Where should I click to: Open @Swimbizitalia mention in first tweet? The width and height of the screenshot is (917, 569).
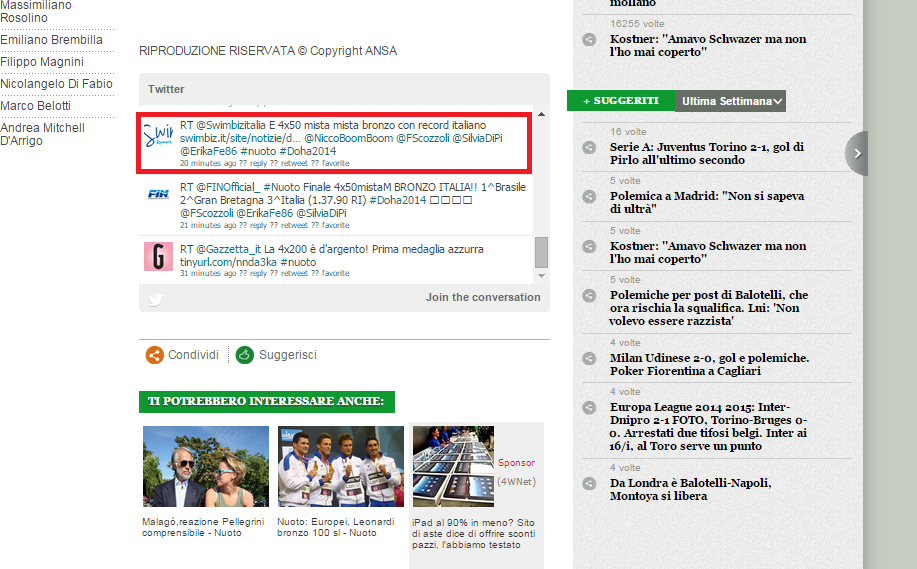coord(231,125)
